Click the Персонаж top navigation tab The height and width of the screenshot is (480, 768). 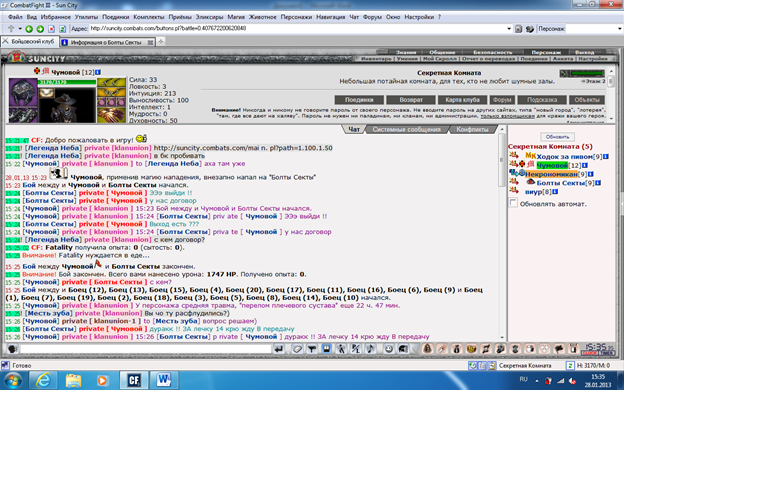[x=546, y=52]
